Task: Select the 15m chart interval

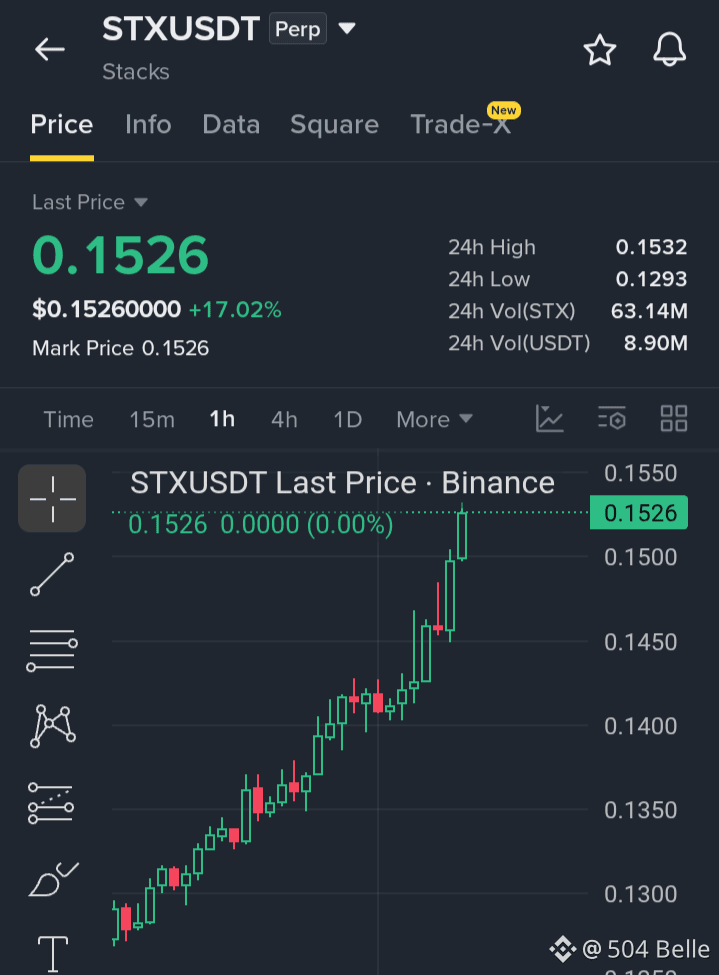Action: pyautogui.click(x=152, y=420)
